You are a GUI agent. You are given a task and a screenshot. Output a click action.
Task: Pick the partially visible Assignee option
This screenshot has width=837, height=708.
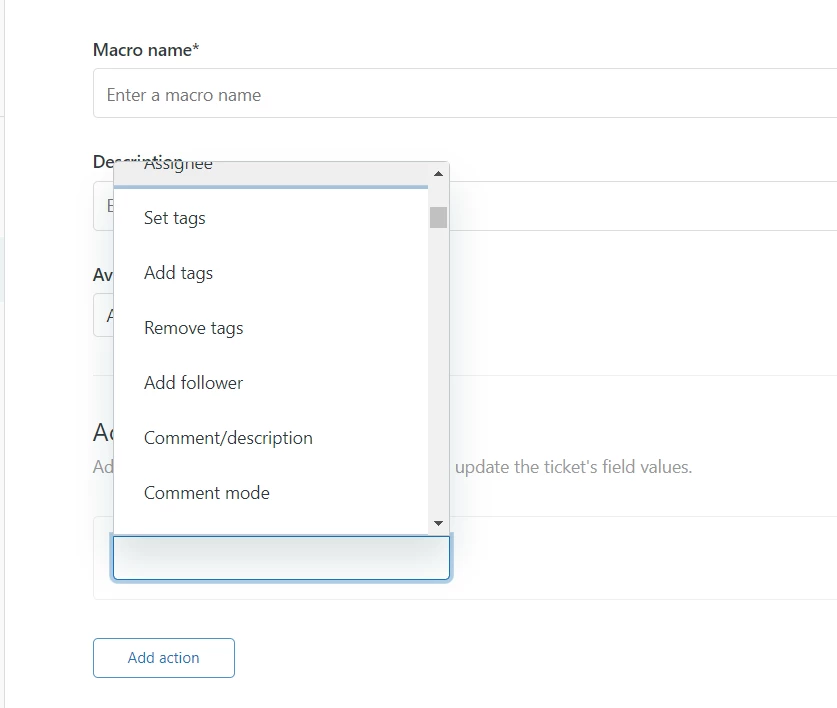click(x=178, y=166)
